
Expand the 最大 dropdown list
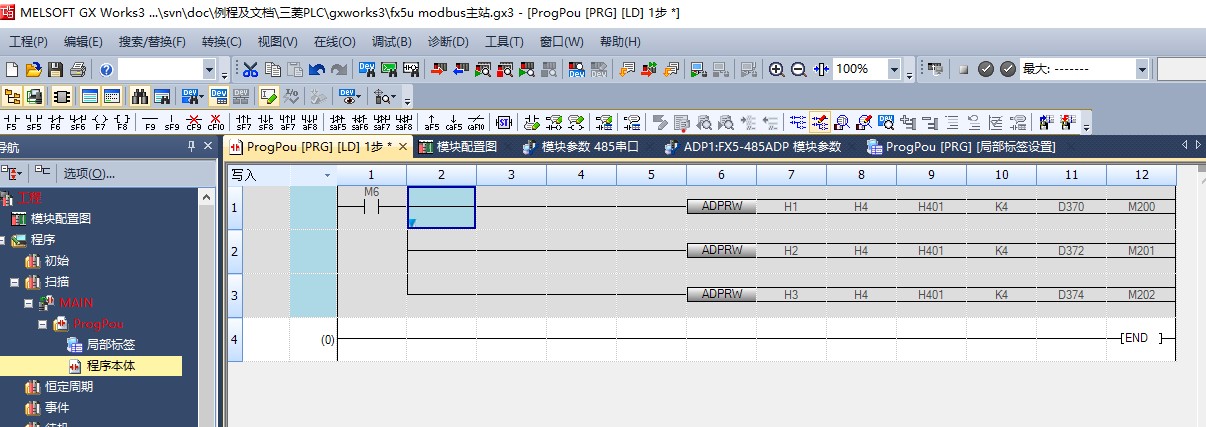[x=1142, y=70]
